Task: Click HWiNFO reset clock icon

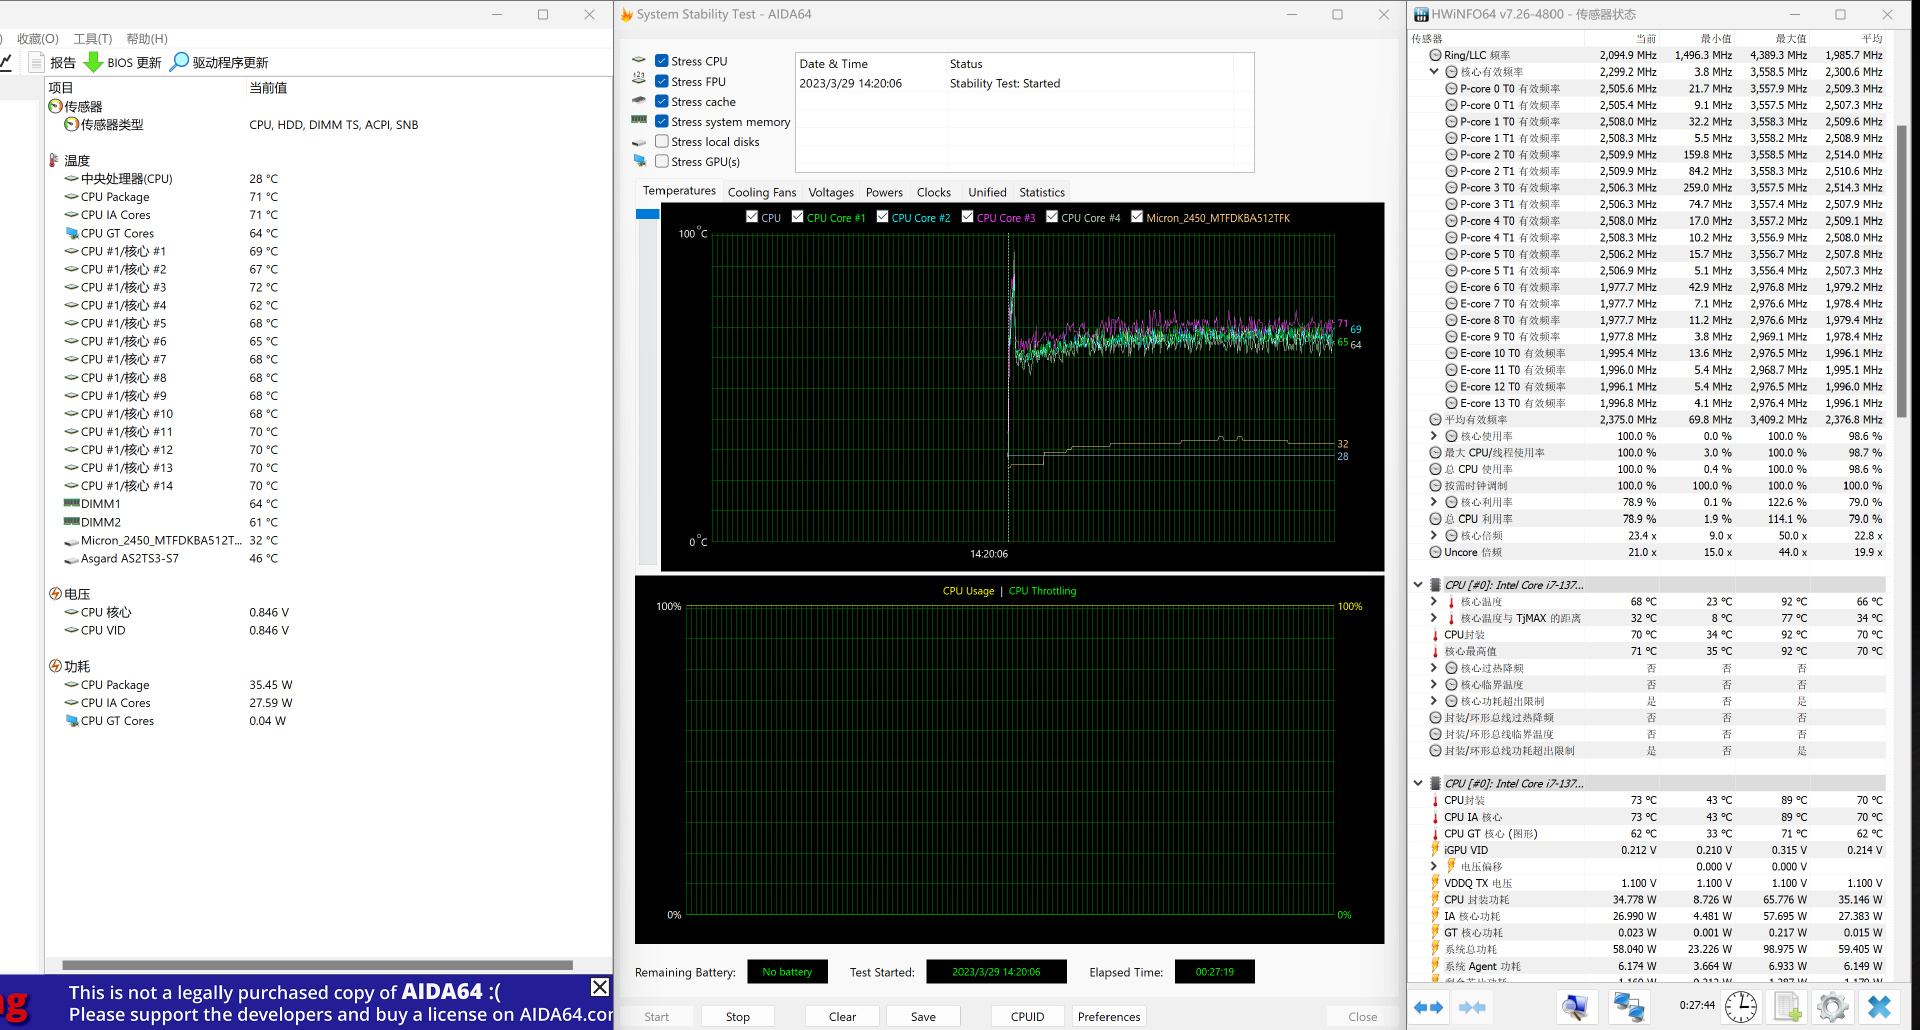Action: tap(1740, 1007)
